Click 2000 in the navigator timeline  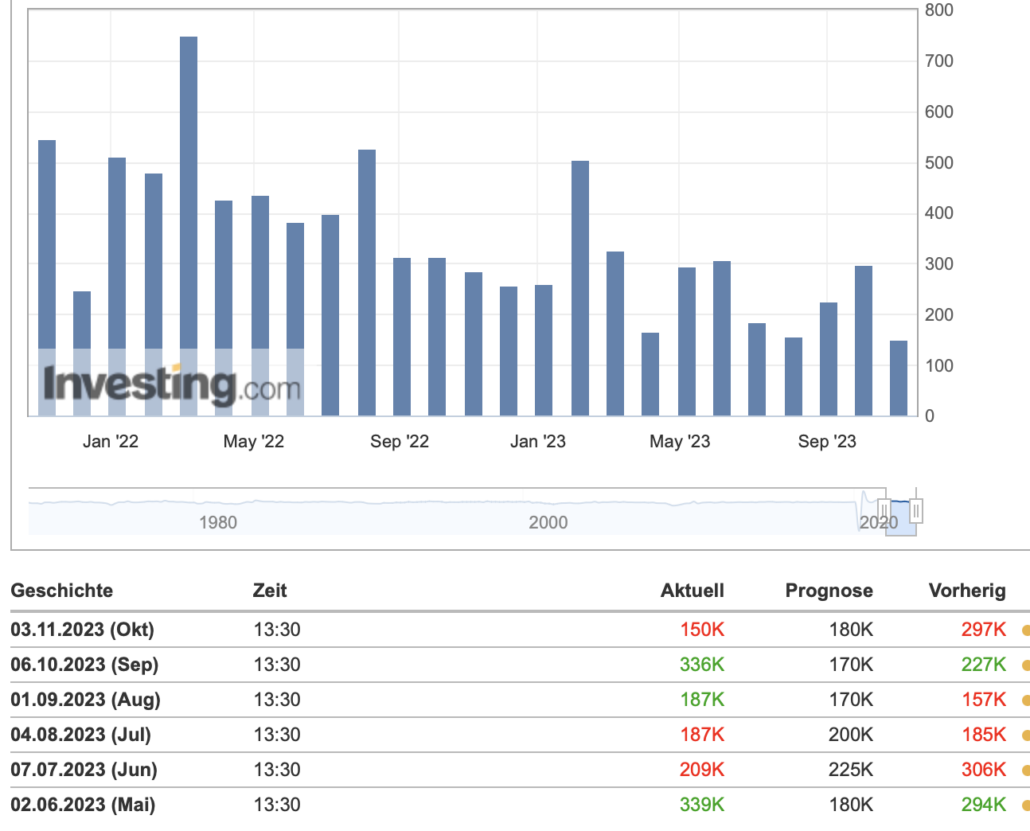[548, 522]
